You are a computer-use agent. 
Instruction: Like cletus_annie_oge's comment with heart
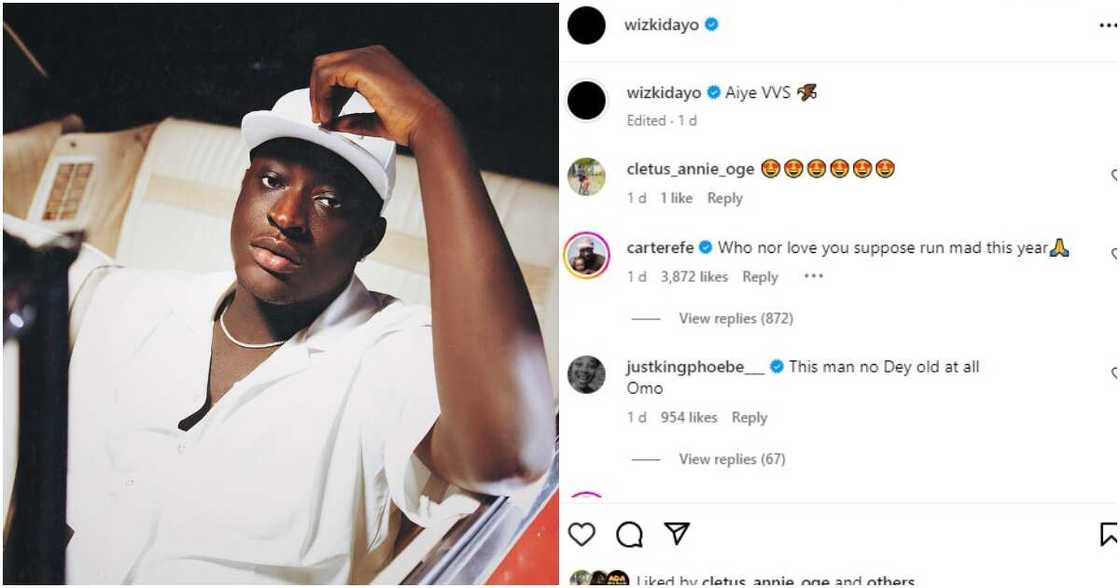(x=1114, y=177)
